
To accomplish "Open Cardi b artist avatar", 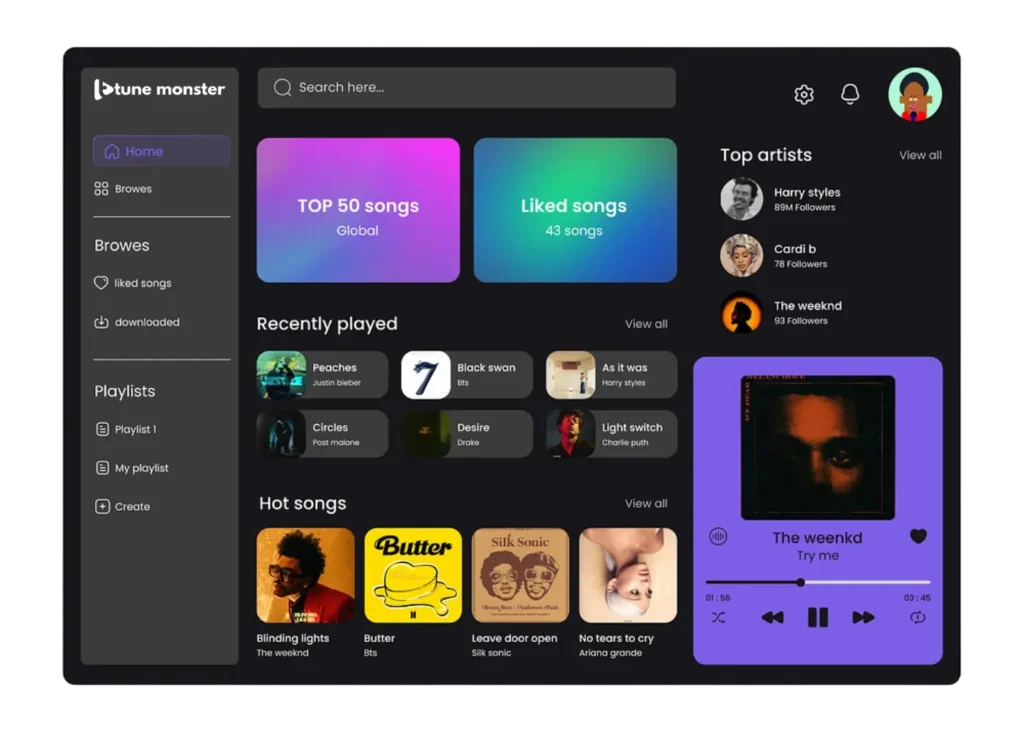I will coord(741,255).
